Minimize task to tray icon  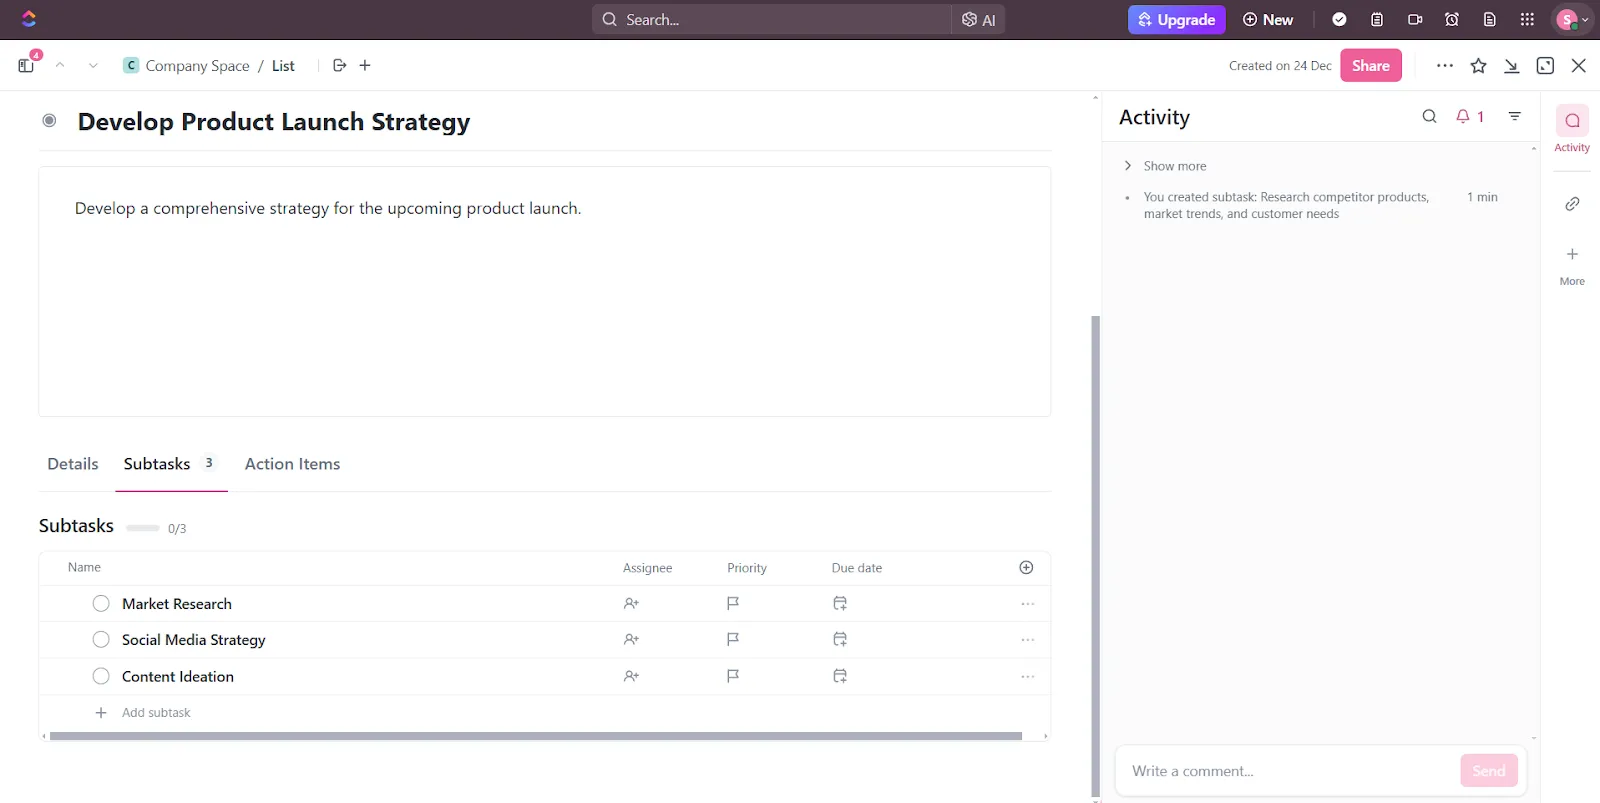(x=1512, y=66)
